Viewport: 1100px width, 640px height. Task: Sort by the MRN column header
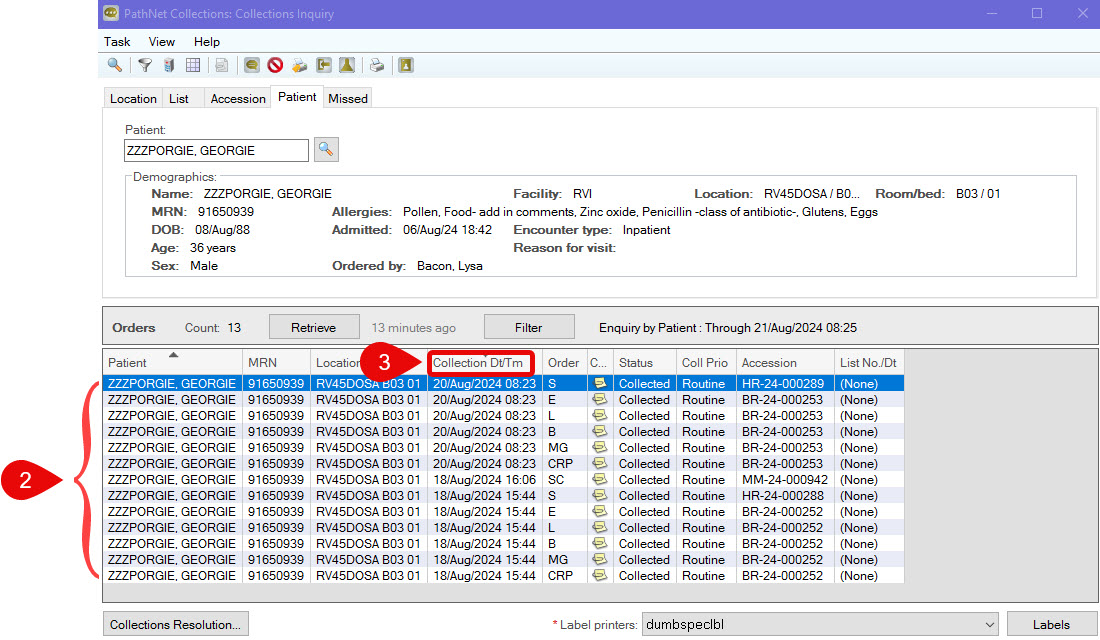tap(276, 363)
